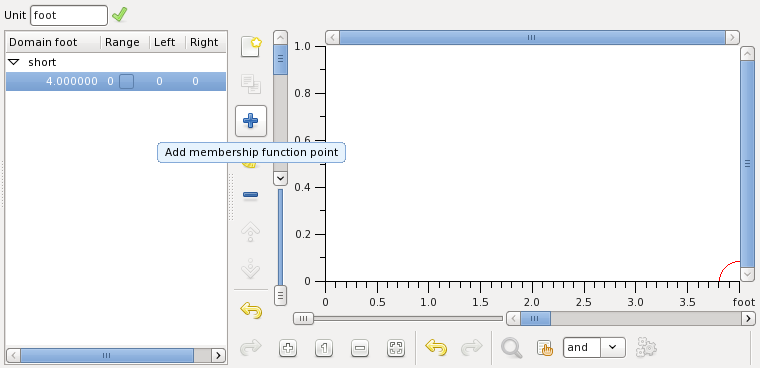760x368 pixels.
Task: Click the green checkmark next to Unit
Action: tap(119, 15)
